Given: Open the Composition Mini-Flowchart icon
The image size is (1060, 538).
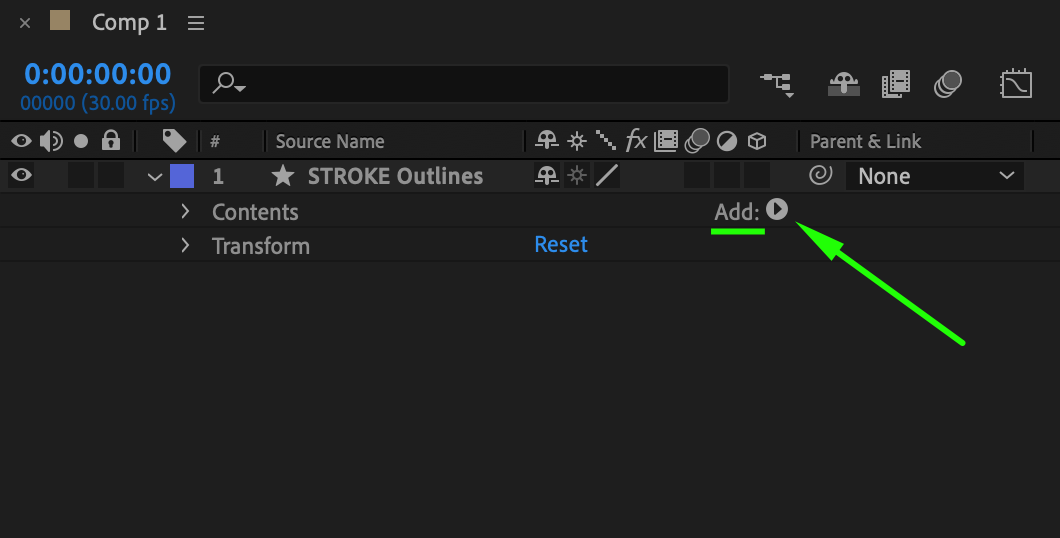Looking at the screenshot, I should [777, 84].
